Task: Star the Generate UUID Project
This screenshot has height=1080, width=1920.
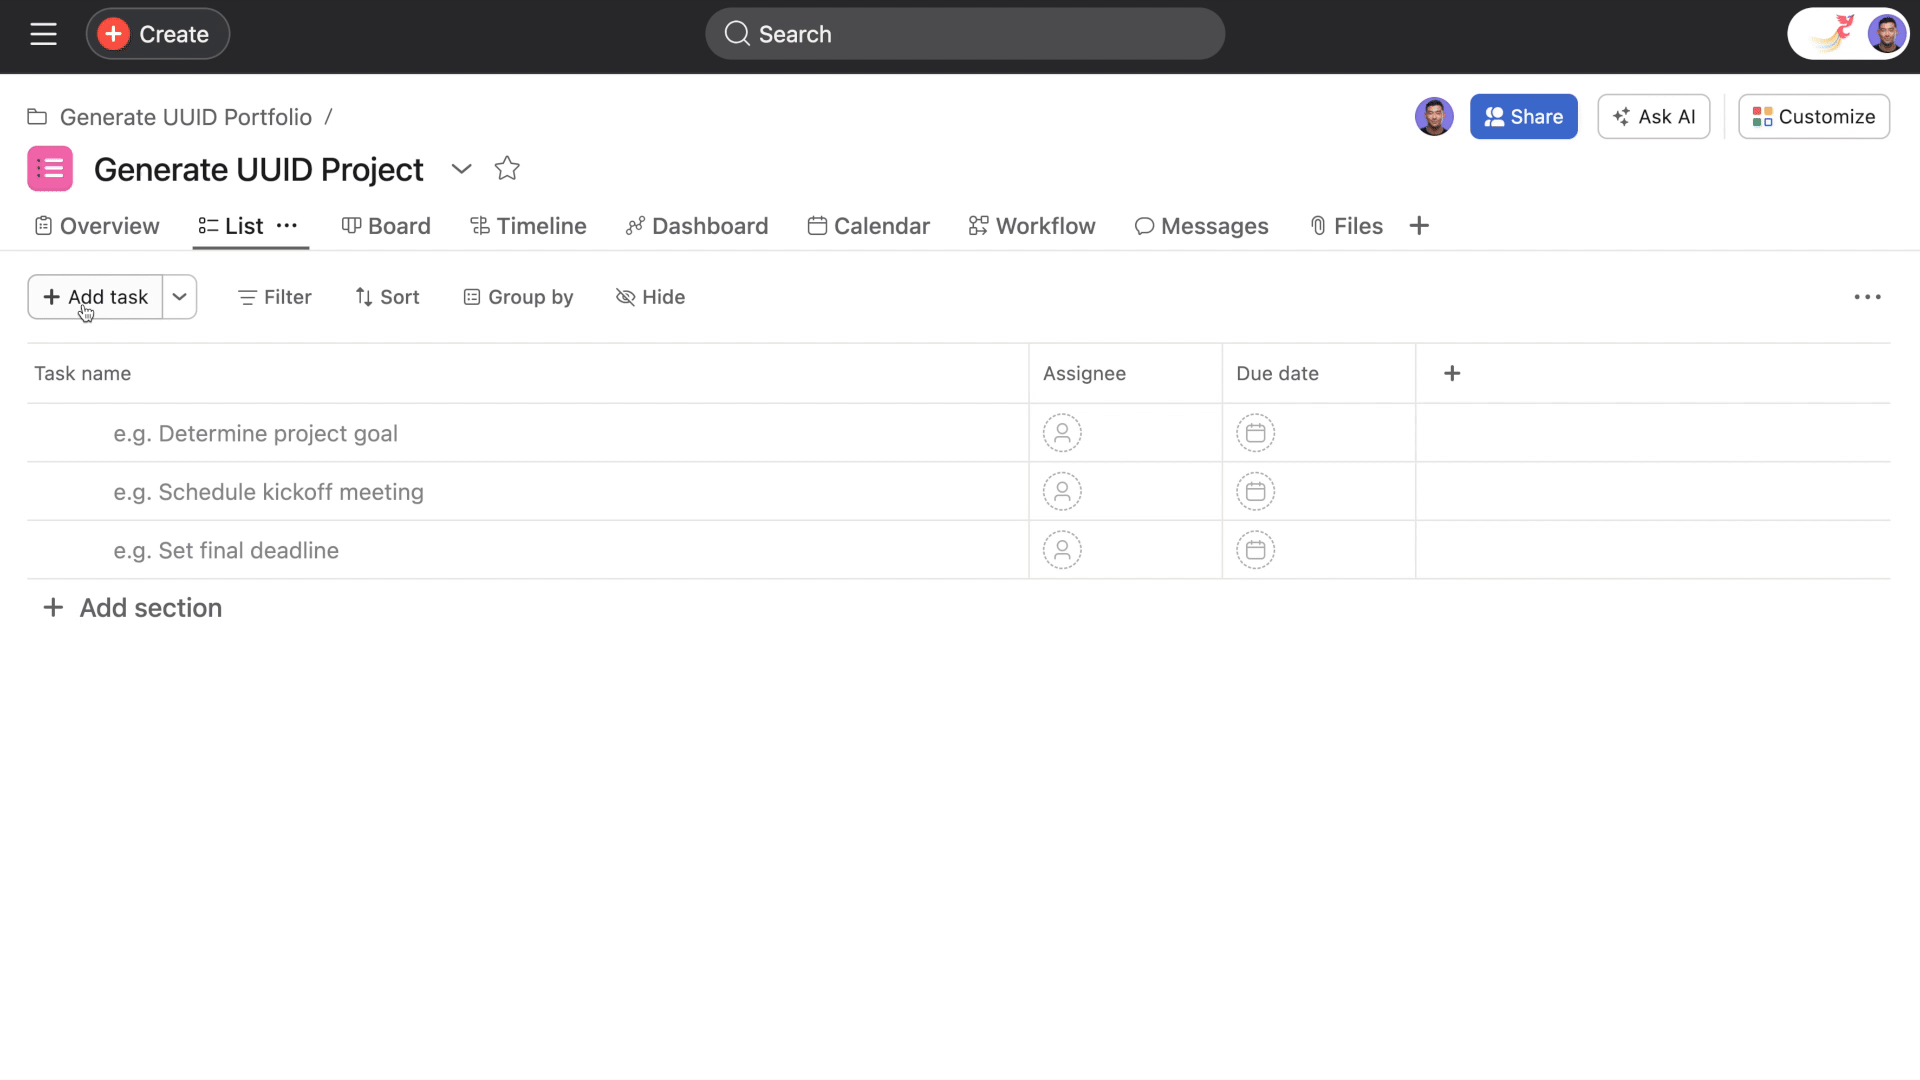Action: pos(507,169)
